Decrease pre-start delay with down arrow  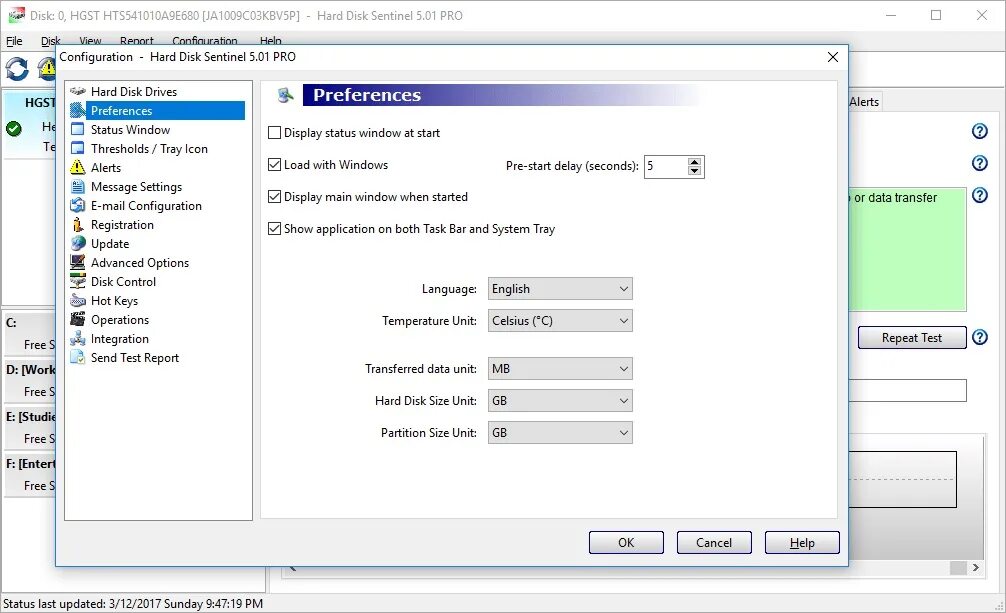pos(694,171)
